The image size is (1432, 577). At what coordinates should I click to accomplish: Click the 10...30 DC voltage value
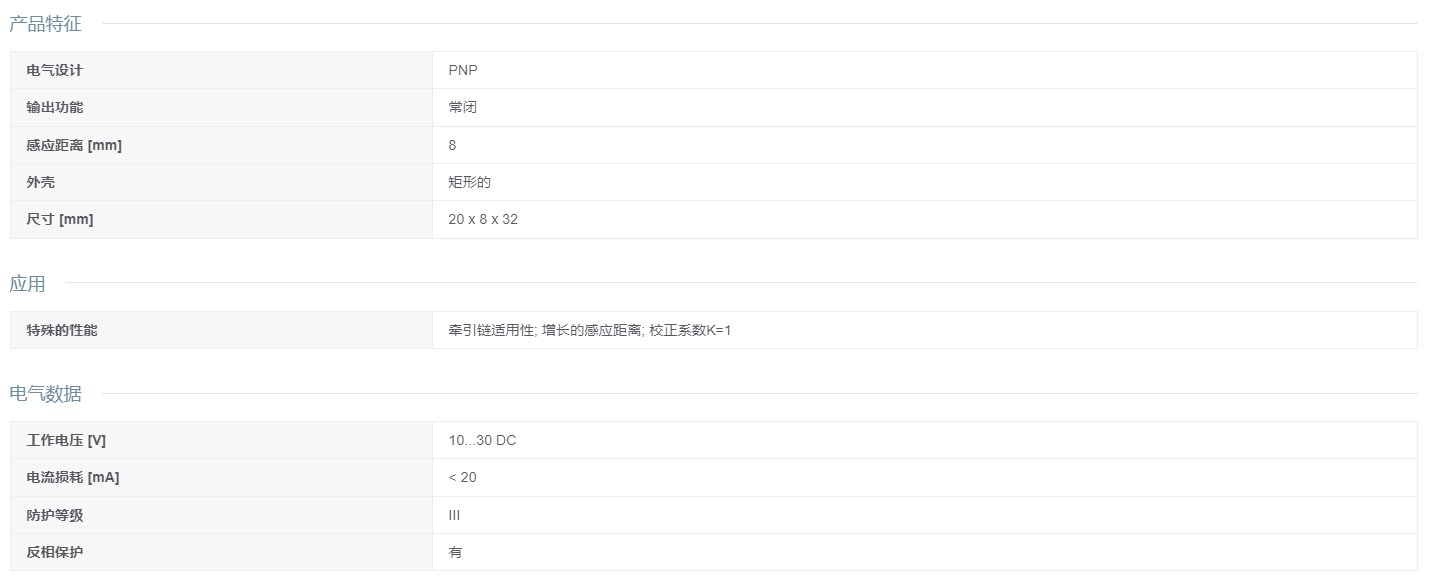tap(482, 440)
